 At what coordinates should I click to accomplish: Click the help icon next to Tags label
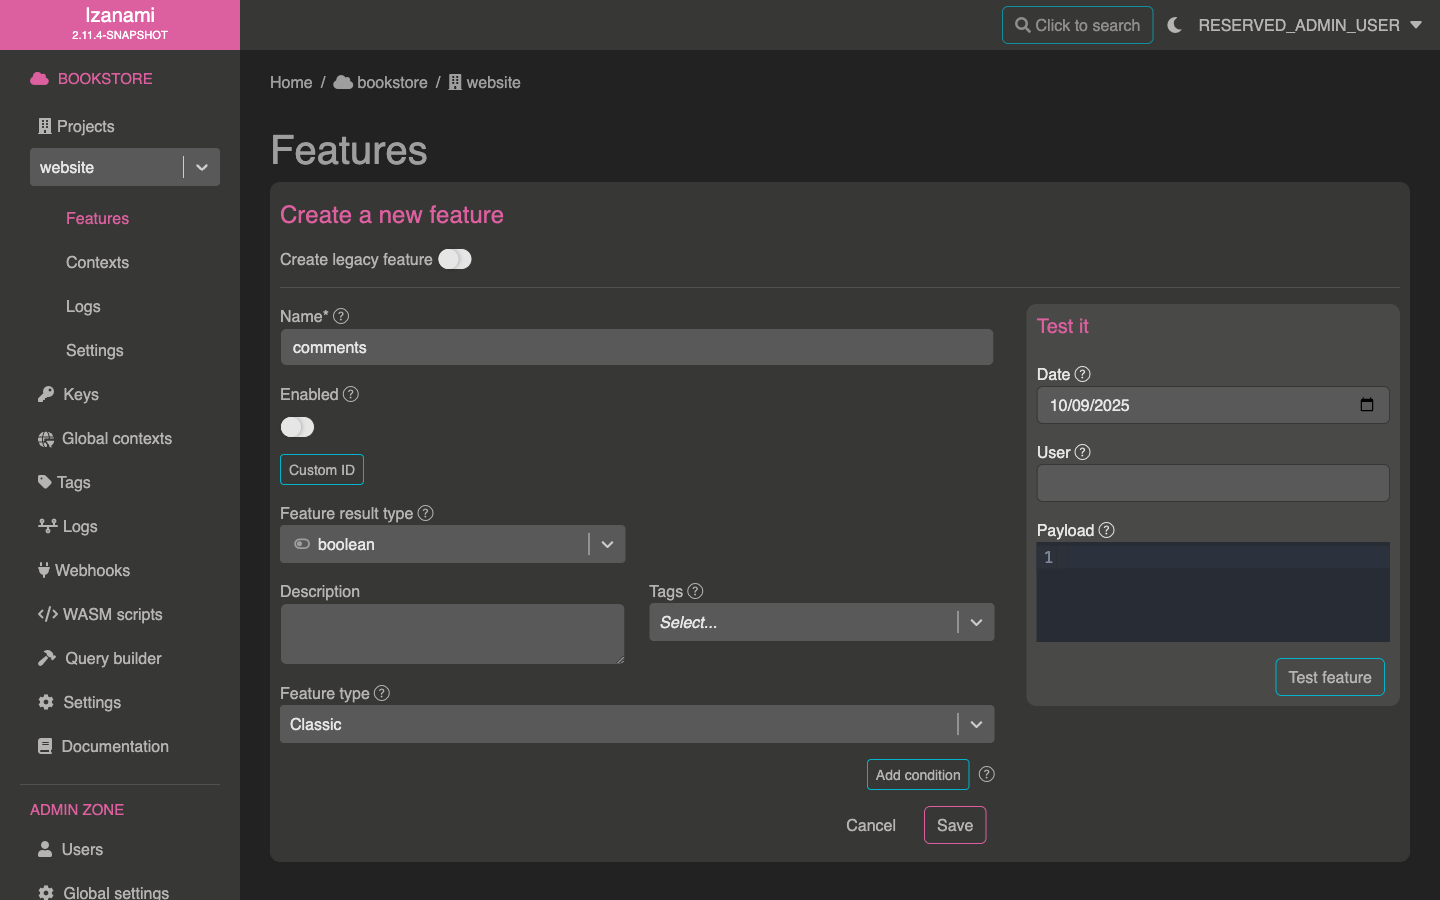(x=696, y=591)
